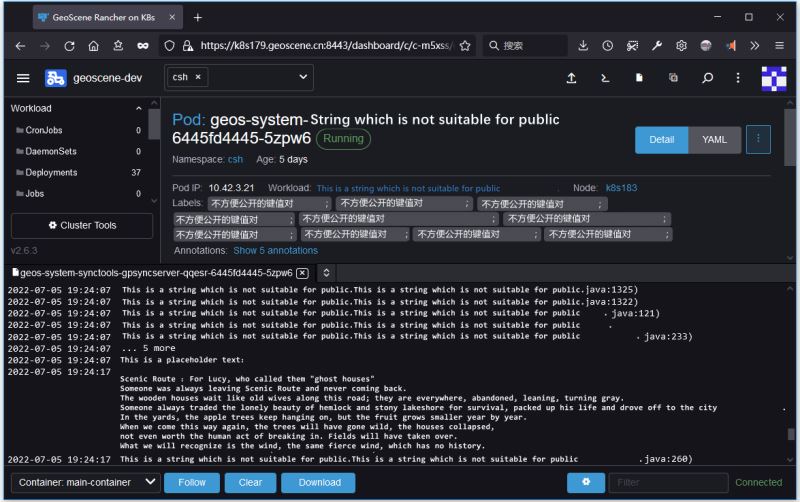The width and height of the screenshot is (800, 502).
Task: Click the Follow log button
Action: 191,482
